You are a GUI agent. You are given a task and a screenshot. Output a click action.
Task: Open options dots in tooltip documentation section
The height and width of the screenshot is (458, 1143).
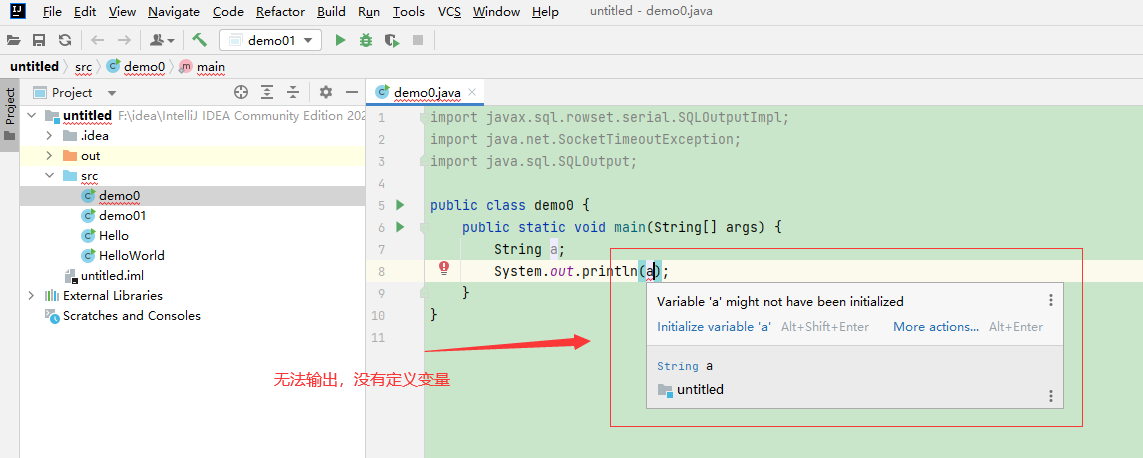point(1050,396)
